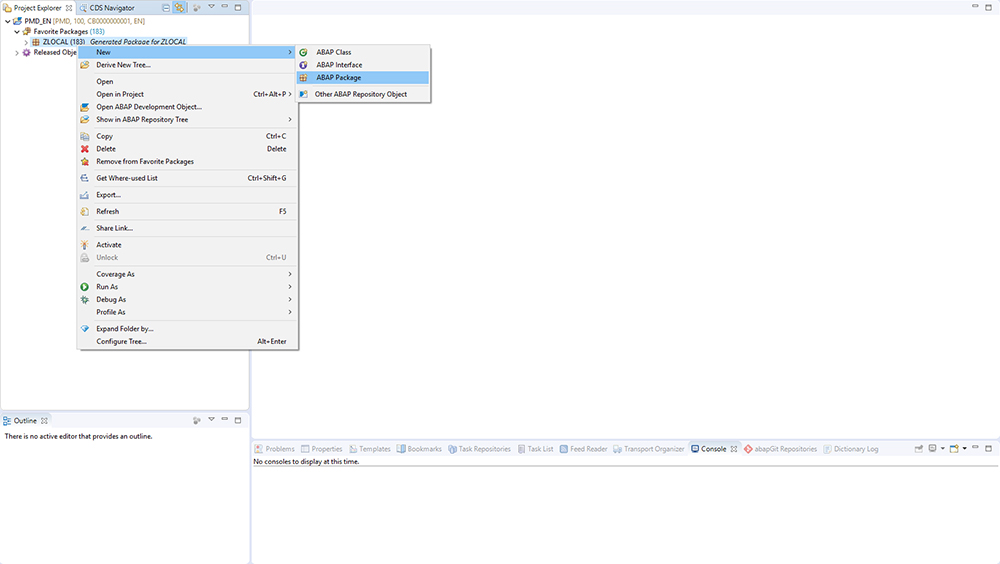Switch to the Bookmarks tab
The height and width of the screenshot is (564, 1000).
click(419, 449)
